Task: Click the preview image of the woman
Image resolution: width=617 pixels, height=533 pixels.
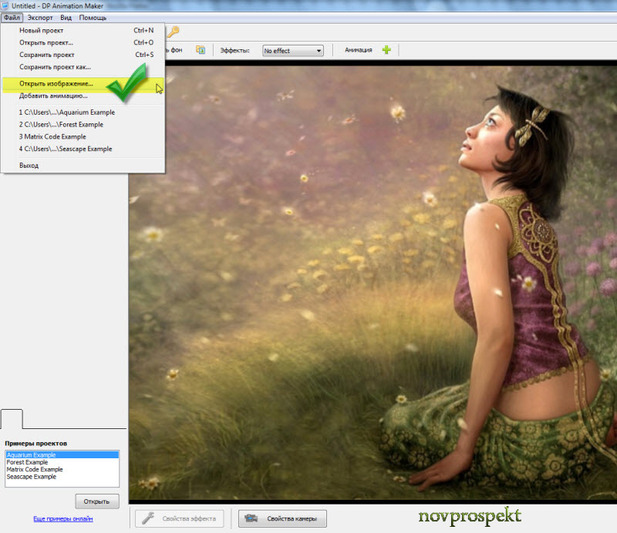Action: tap(373, 283)
